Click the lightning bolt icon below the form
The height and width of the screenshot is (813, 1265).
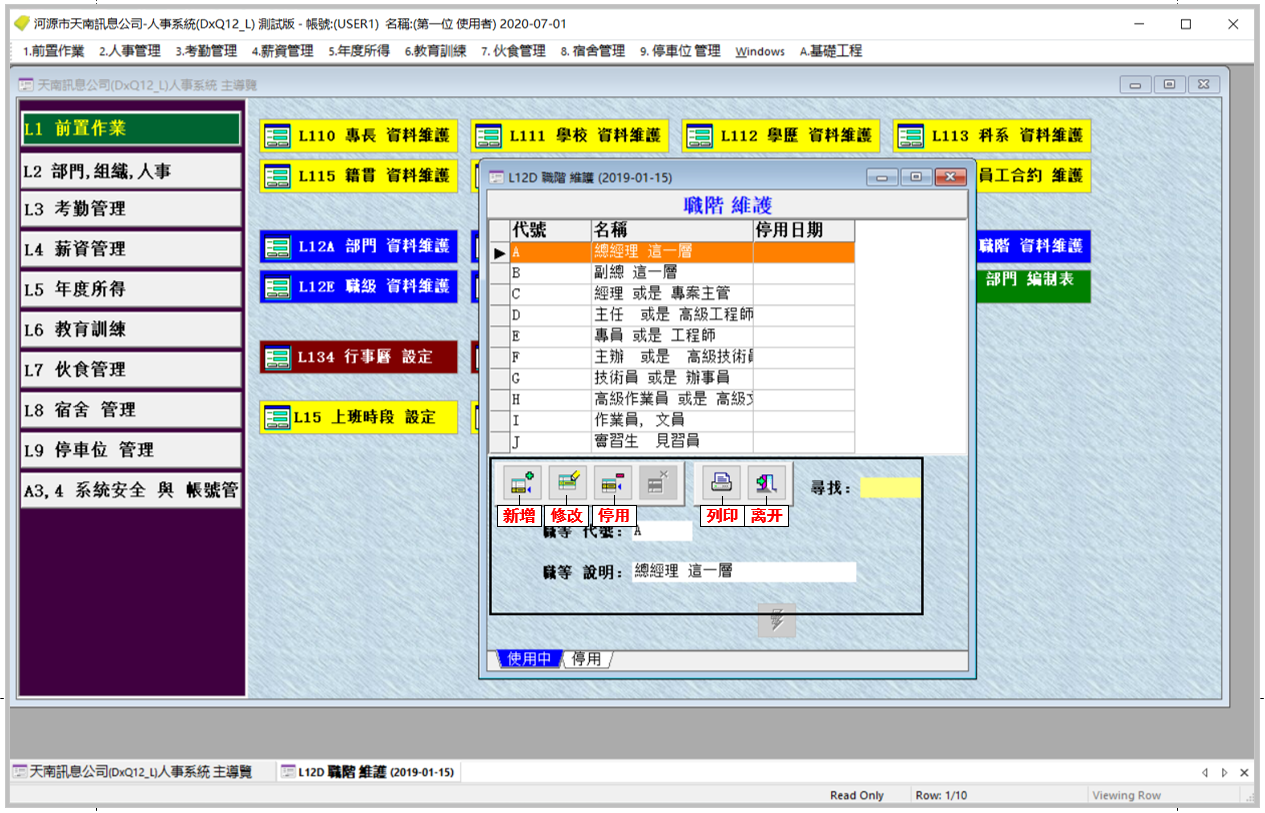click(x=776, y=621)
